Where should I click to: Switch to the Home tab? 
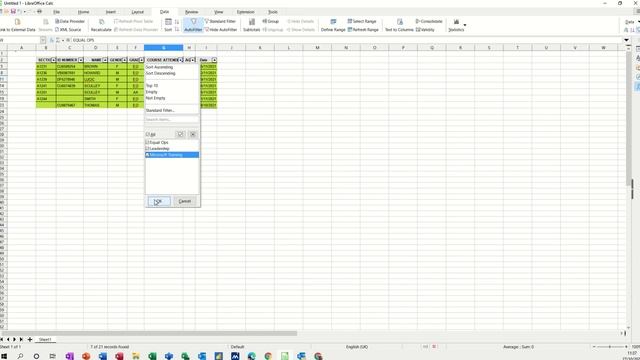pyautogui.click(x=83, y=12)
